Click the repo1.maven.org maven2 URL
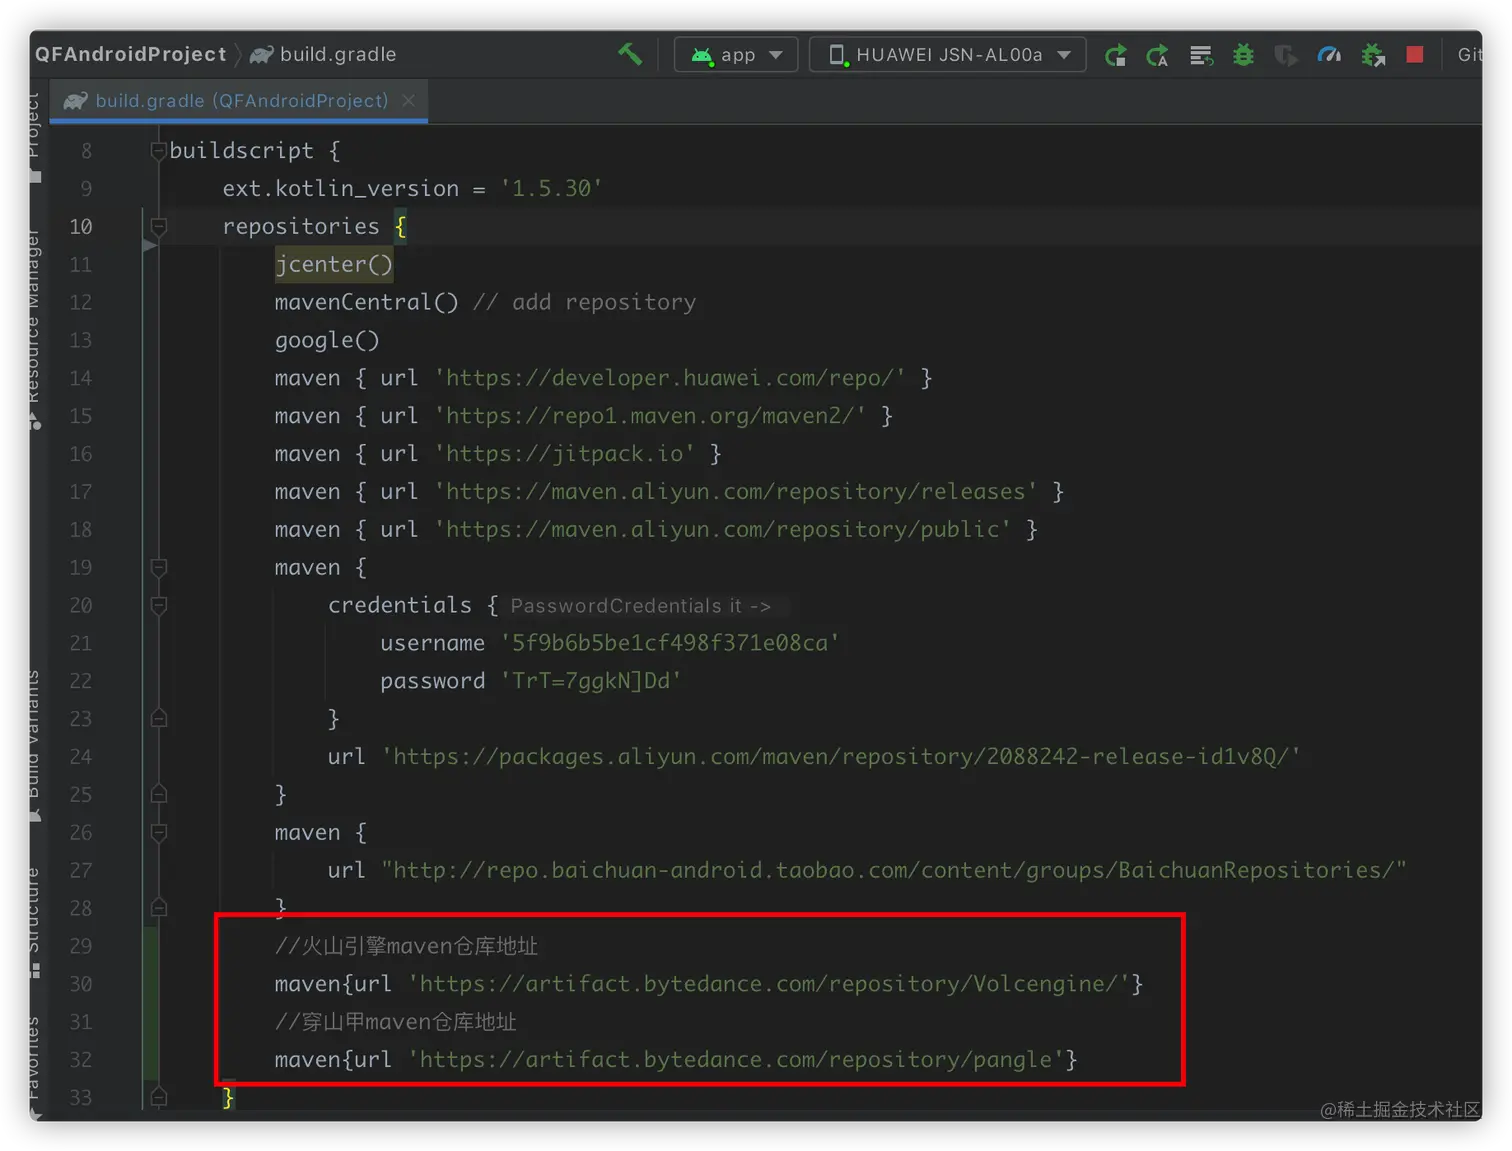This screenshot has height=1151, width=1512. point(650,416)
